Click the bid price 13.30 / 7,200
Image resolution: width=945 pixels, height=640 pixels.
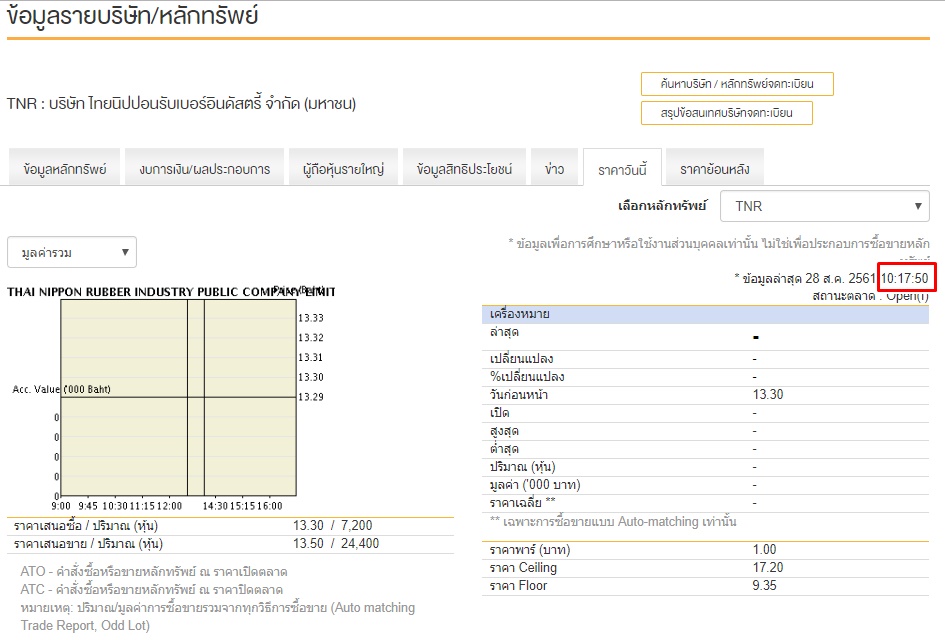(x=333, y=525)
